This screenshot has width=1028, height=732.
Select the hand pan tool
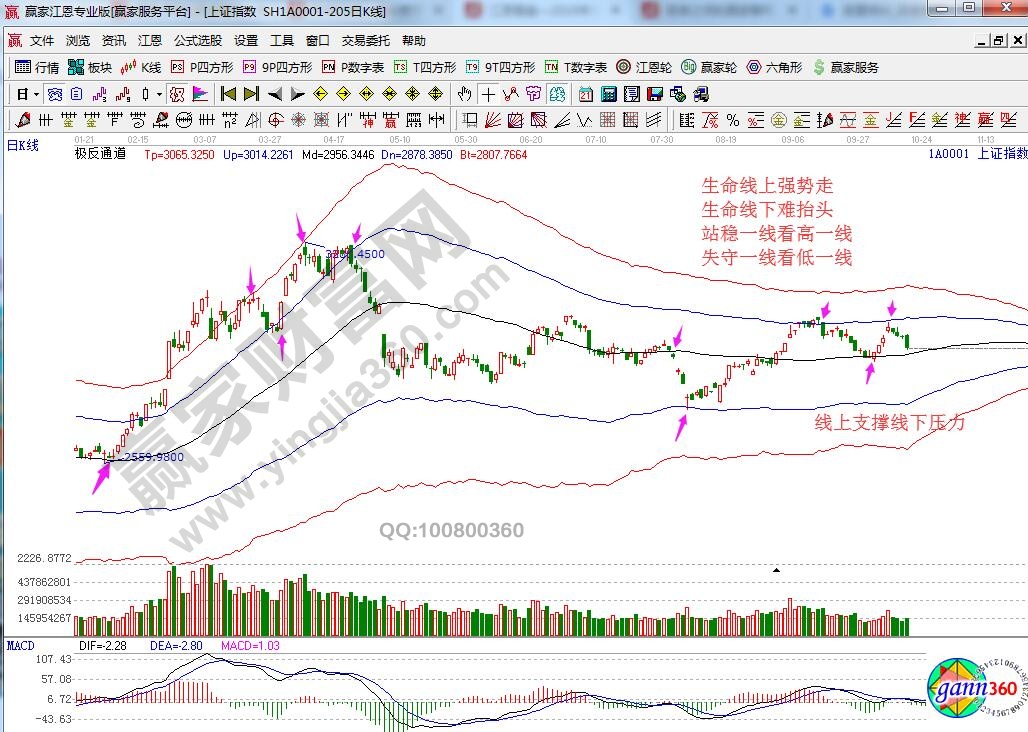(464, 94)
